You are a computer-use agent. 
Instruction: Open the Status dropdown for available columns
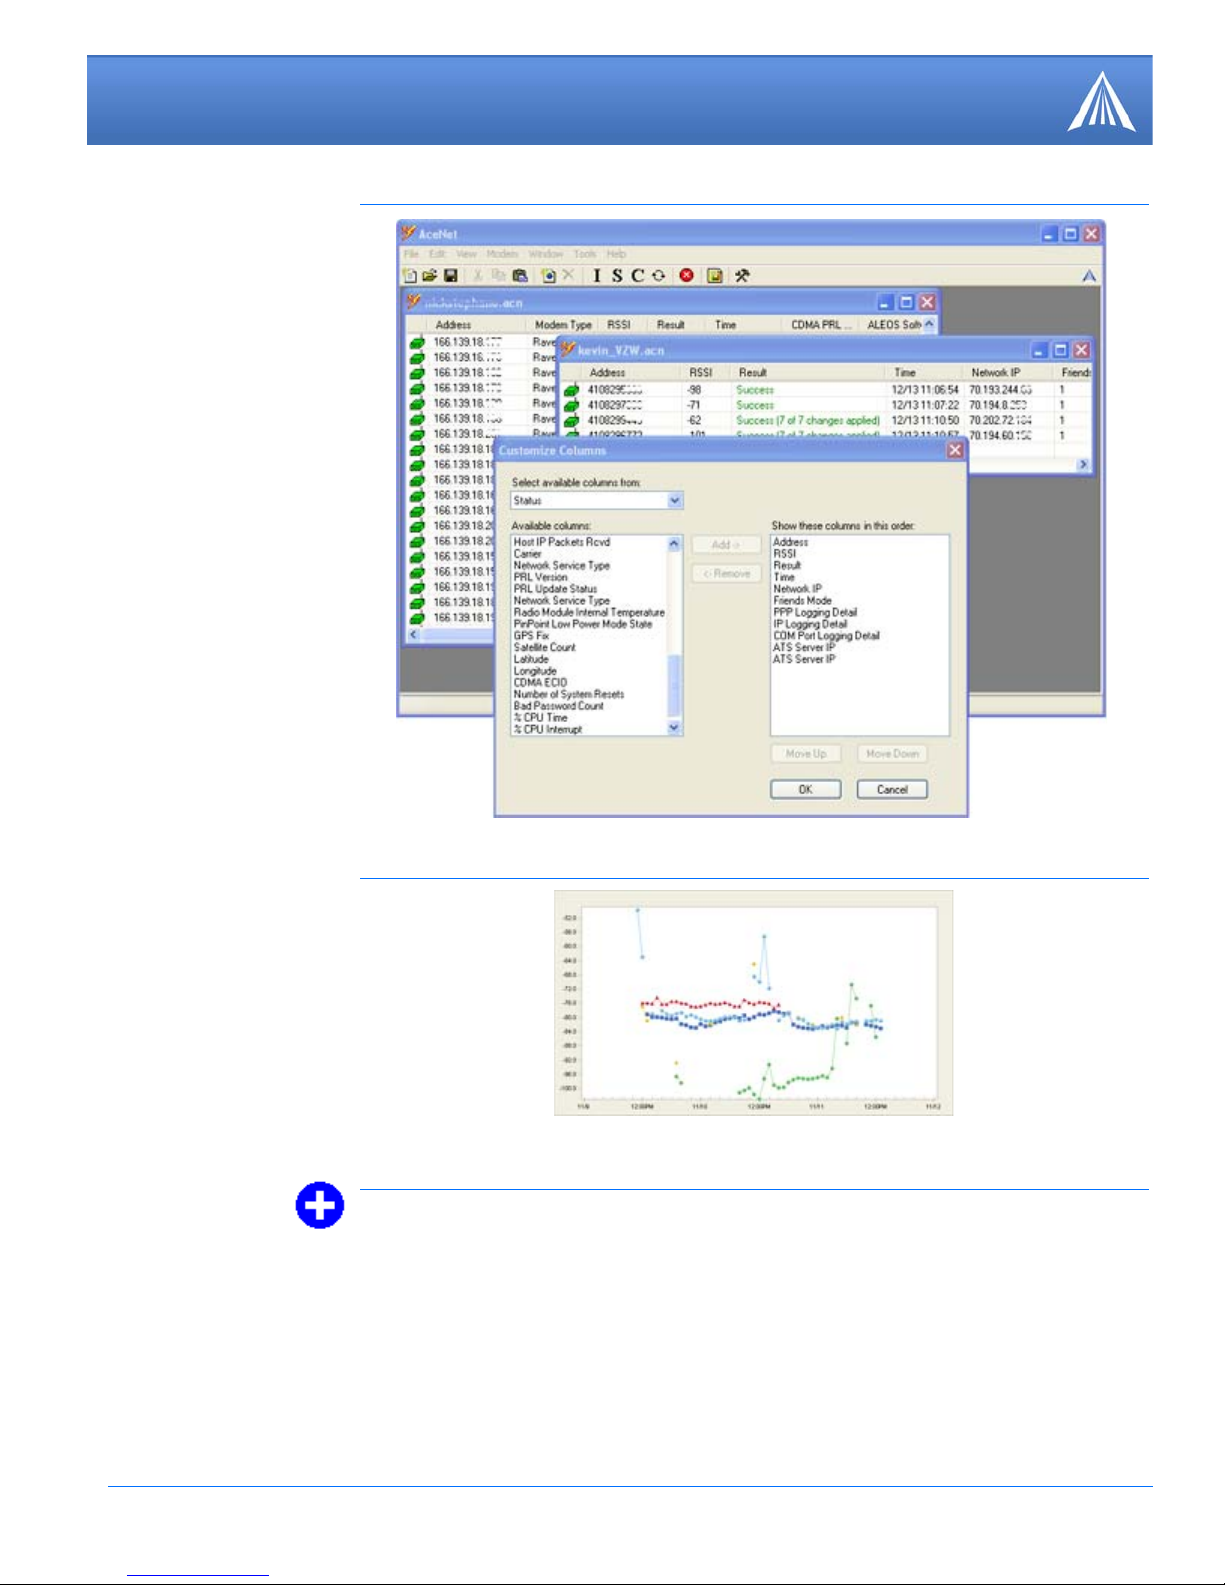point(597,500)
